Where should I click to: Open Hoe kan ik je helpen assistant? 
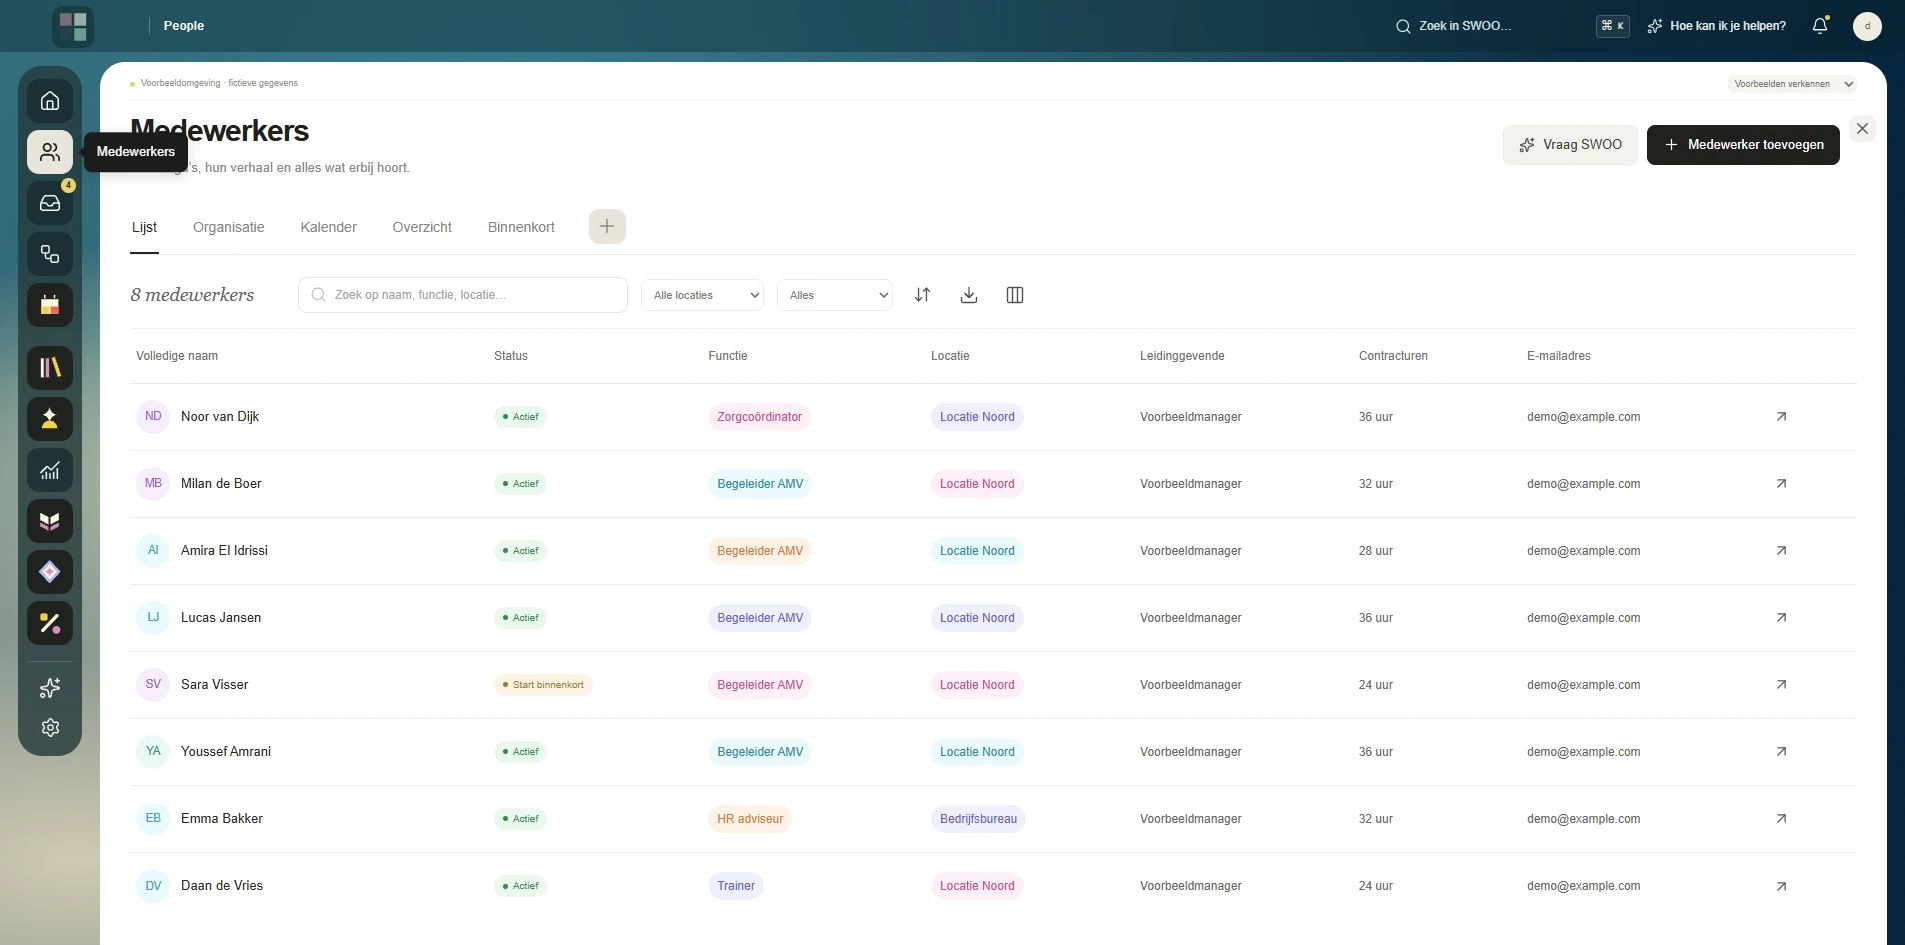pyautogui.click(x=1716, y=26)
